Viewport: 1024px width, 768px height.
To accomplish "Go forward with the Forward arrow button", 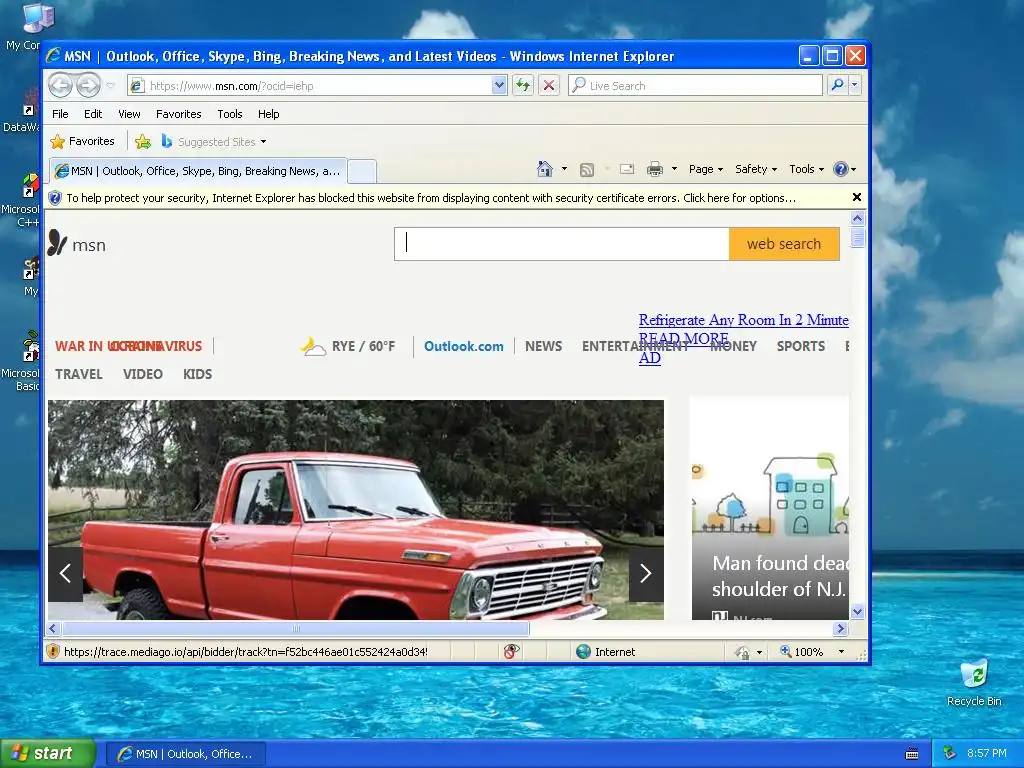I will pos(88,85).
